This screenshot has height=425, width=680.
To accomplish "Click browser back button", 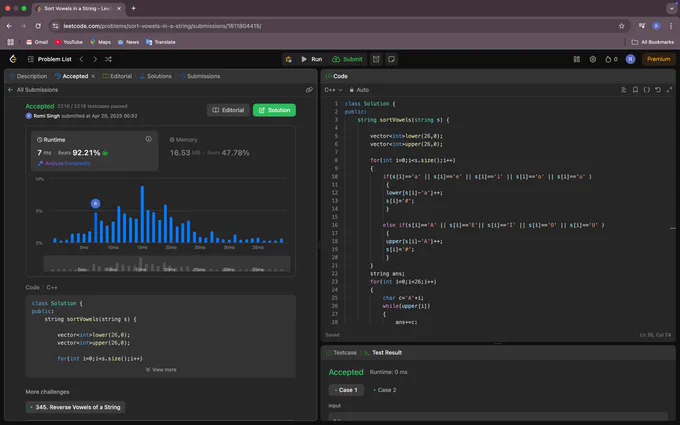I will 9,26.
